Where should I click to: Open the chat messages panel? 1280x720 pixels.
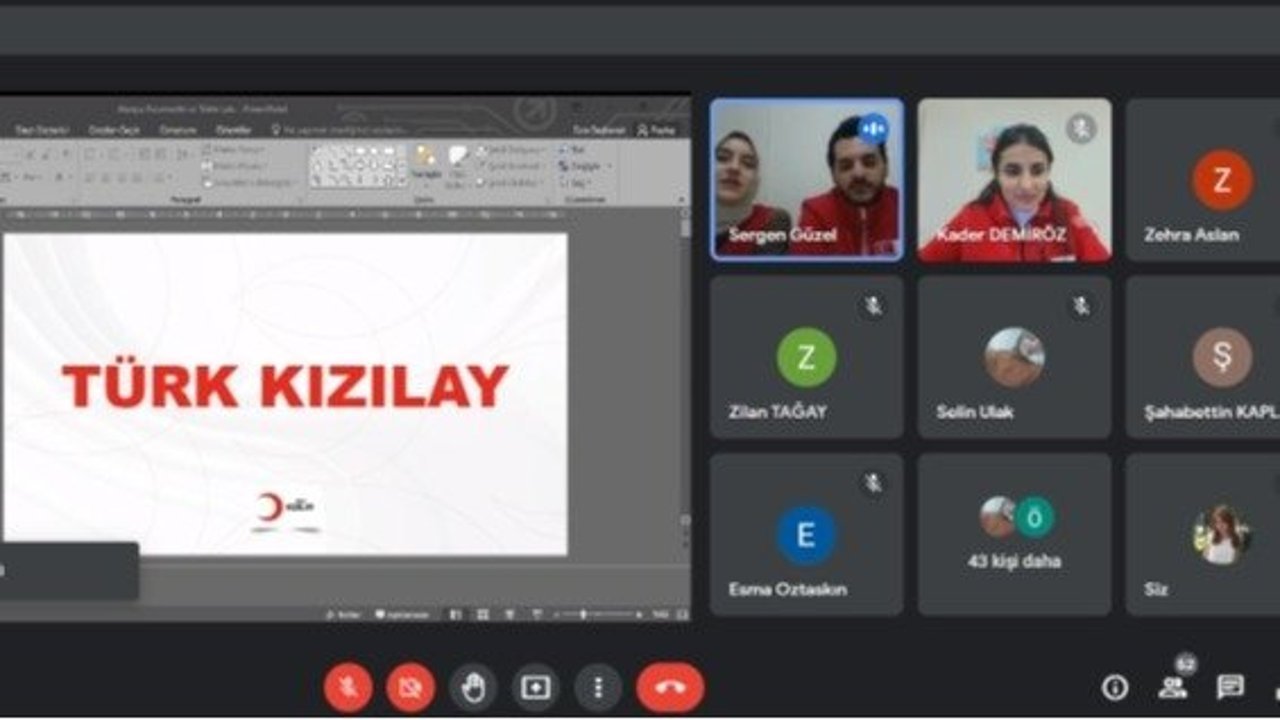click(1230, 687)
